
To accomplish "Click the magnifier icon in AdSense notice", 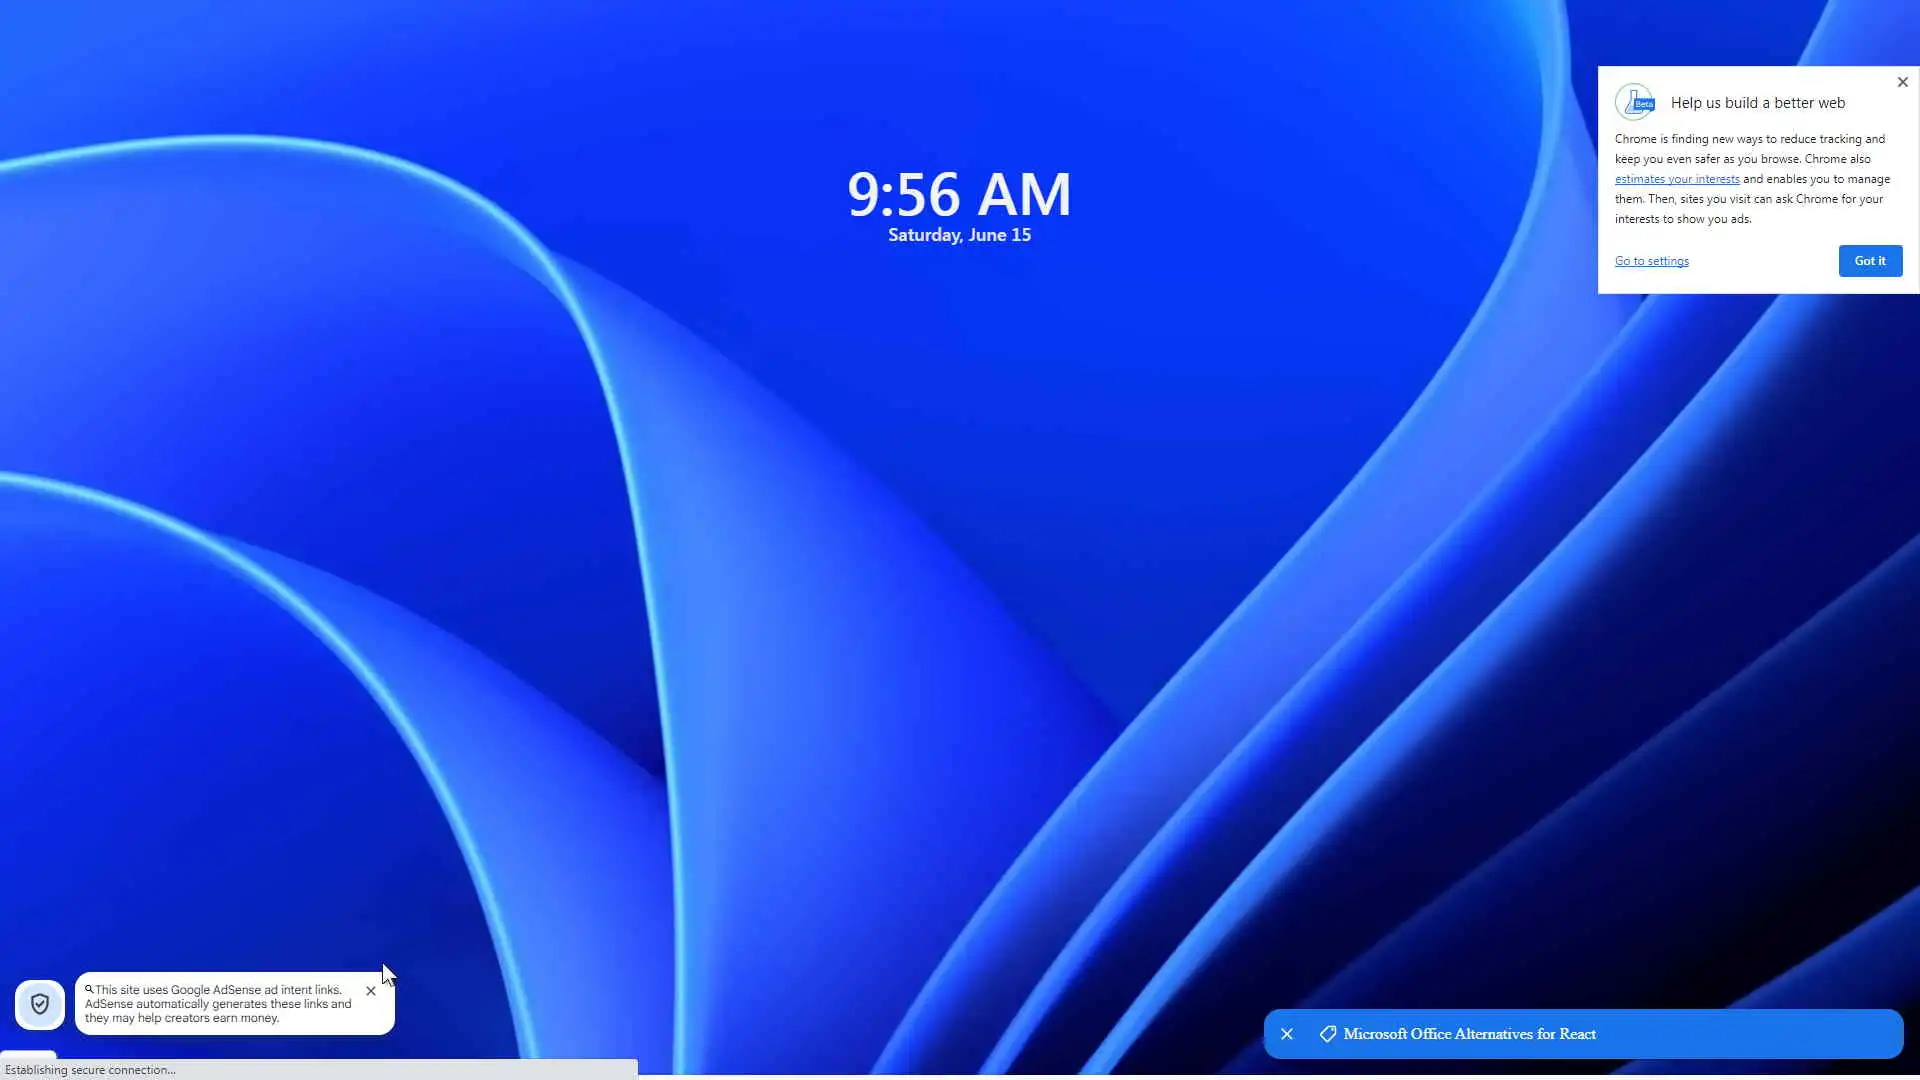I will [89, 989].
